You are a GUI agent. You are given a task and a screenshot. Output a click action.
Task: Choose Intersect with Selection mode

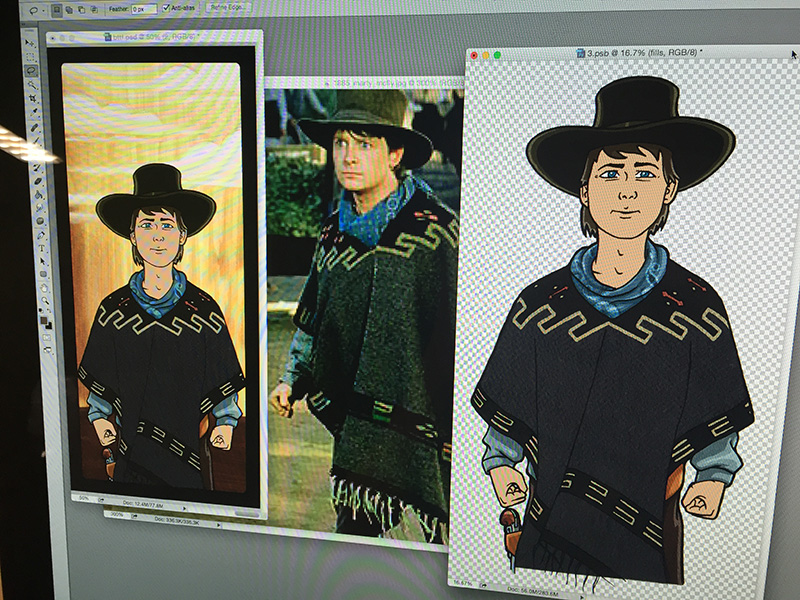pos(94,9)
